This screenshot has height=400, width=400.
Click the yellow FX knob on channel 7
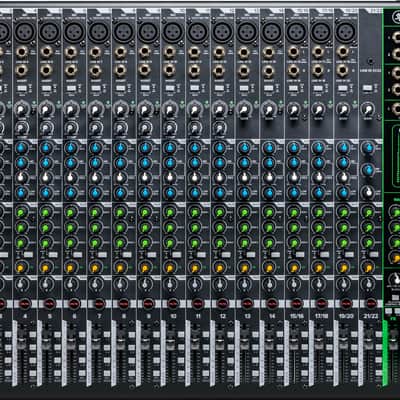pyautogui.click(x=95, y=268)
